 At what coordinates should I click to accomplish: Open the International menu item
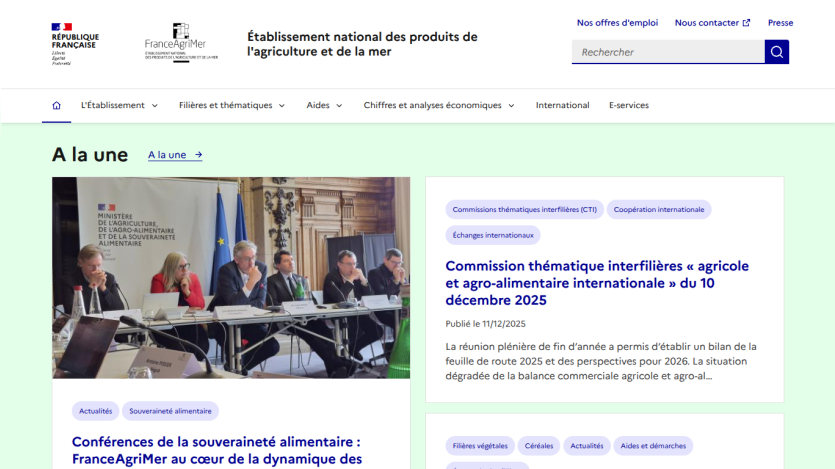(x=562, y=105)
